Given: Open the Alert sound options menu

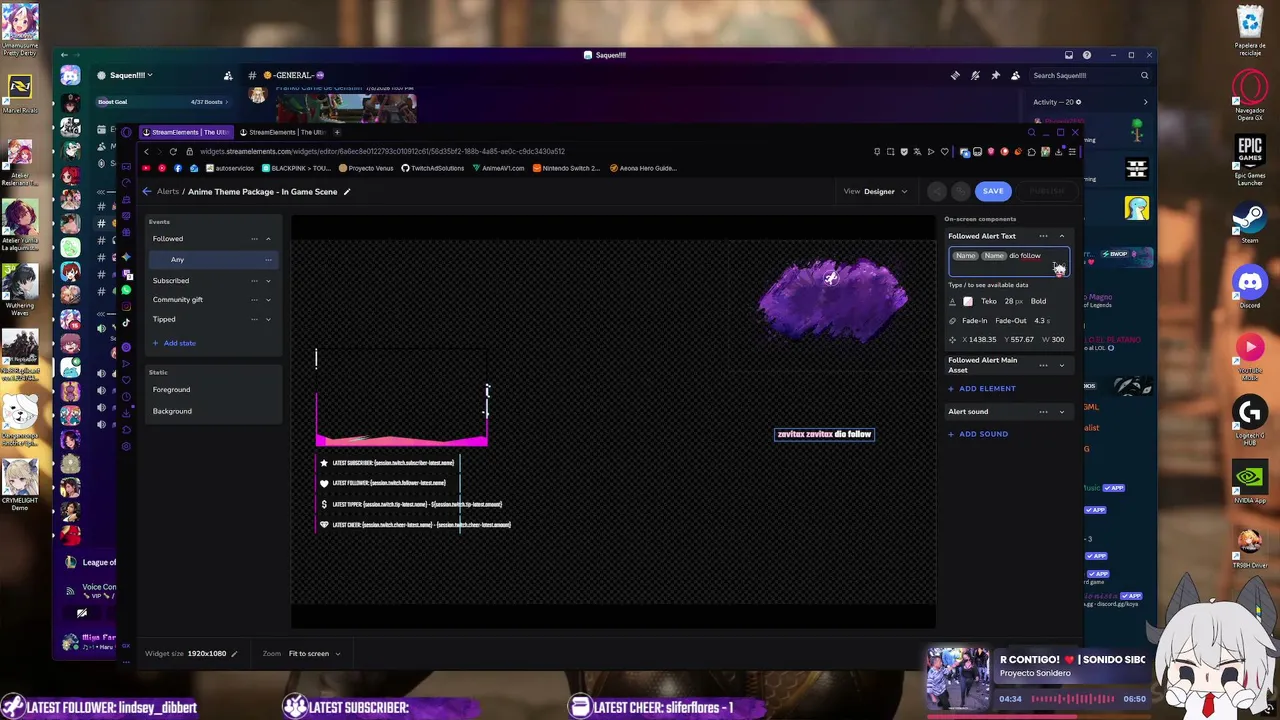Looking at the screenshot, I should click(1043, 412).
